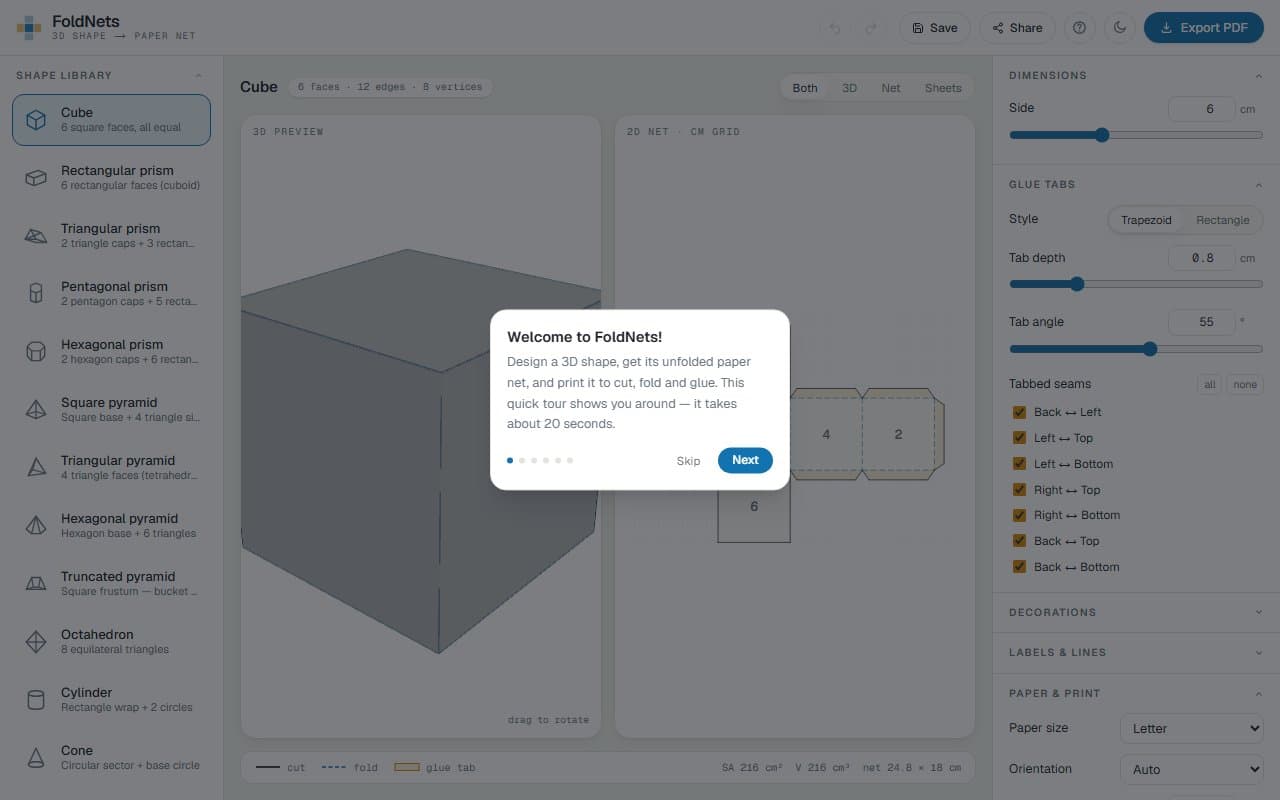Open the Orientation dropdown

[1192, 769]
